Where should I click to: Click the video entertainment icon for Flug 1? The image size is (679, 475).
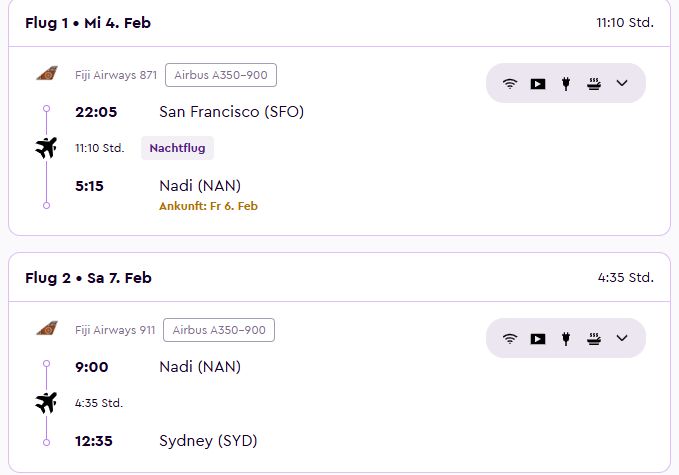click(x=538, y=84)
